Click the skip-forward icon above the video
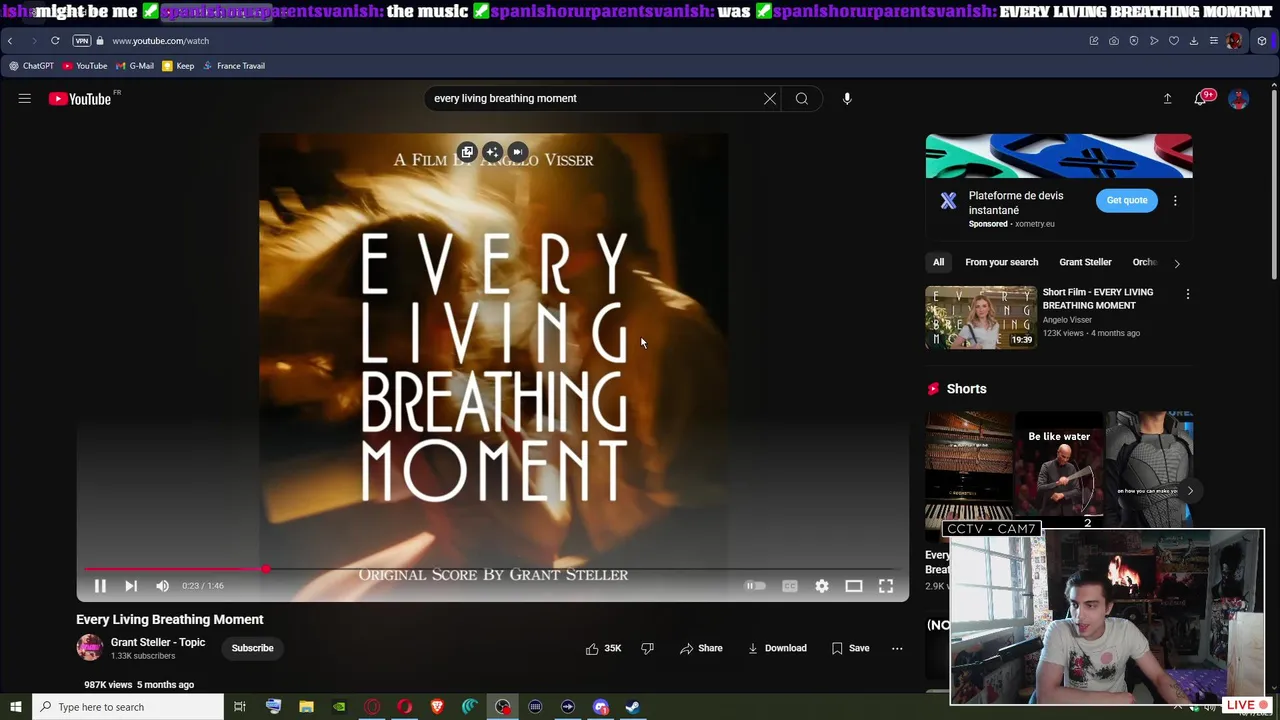 pyautogui.click(x=517, y=152)
